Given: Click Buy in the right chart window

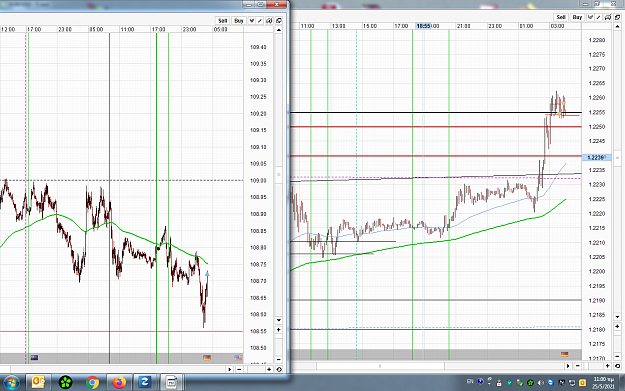Looking at the screenshot, I should click(x=577, y=17).
